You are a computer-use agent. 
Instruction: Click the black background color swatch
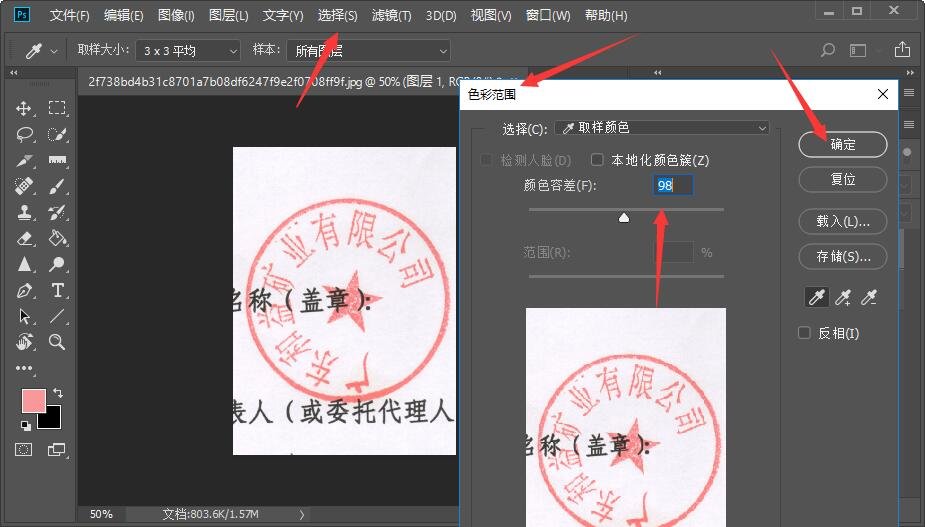tap(53, 419)
